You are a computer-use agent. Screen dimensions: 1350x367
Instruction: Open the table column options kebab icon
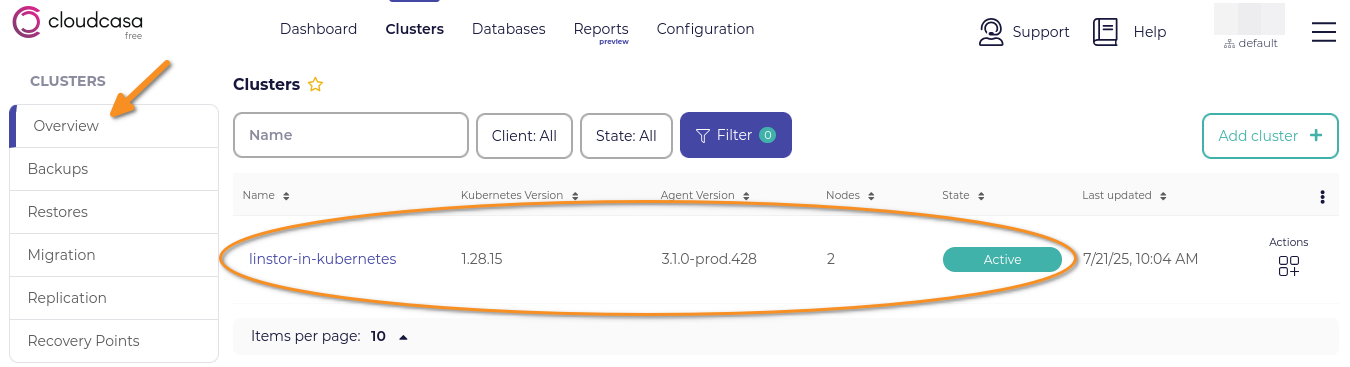1322,197
